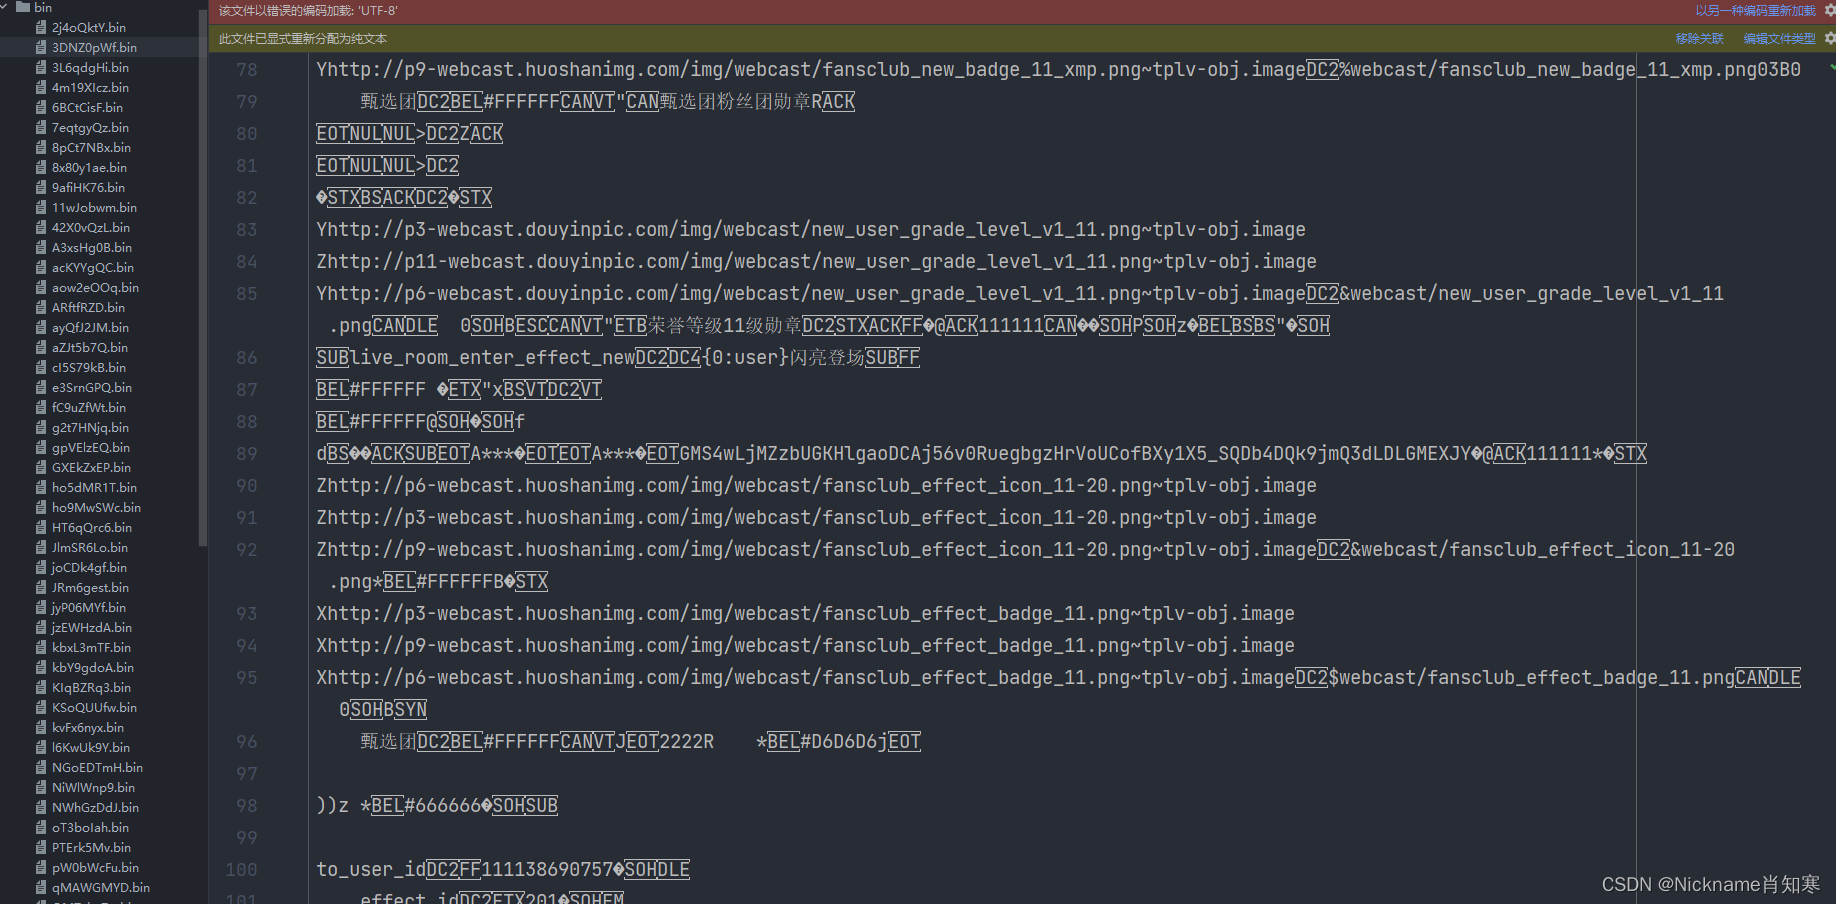Viewport: 1836px width, 904px height.
Task: Open file l6KwUk9Y.bin
Action: pyautogui.click(x=91, y=747)
